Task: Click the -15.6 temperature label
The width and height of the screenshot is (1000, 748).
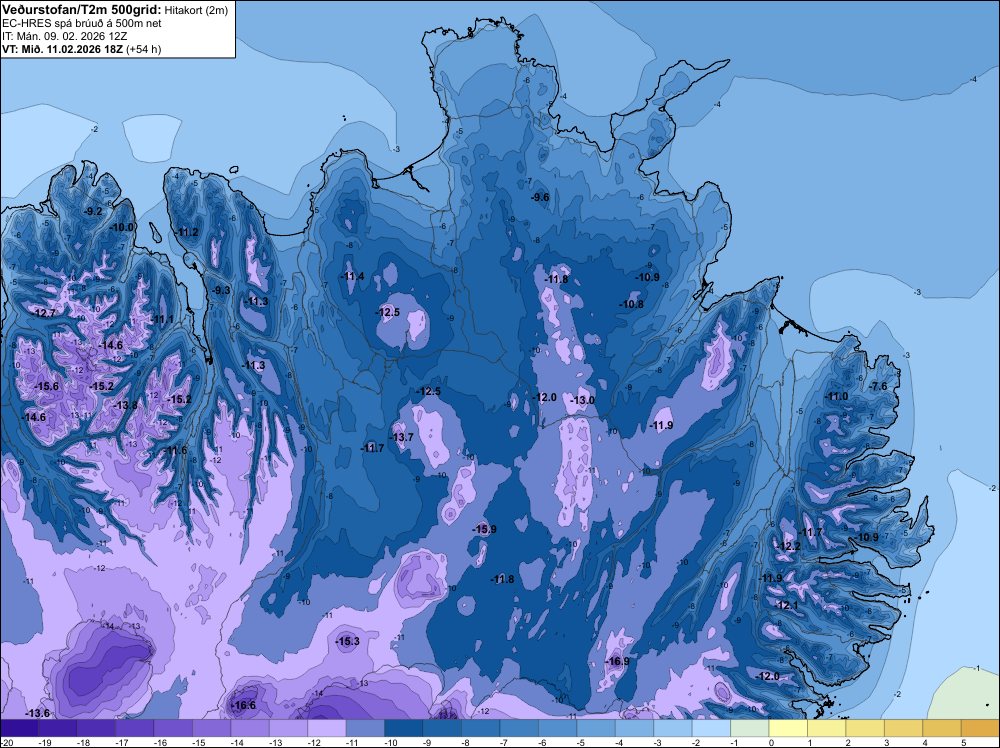Action: [47, 386]
